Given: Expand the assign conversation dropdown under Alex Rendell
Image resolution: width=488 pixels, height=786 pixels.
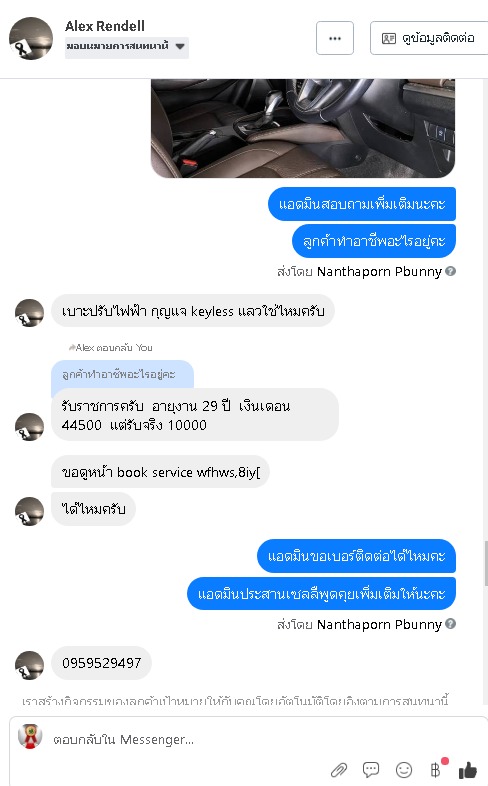Looking at the screenshot, I should (x=127, y=47).
